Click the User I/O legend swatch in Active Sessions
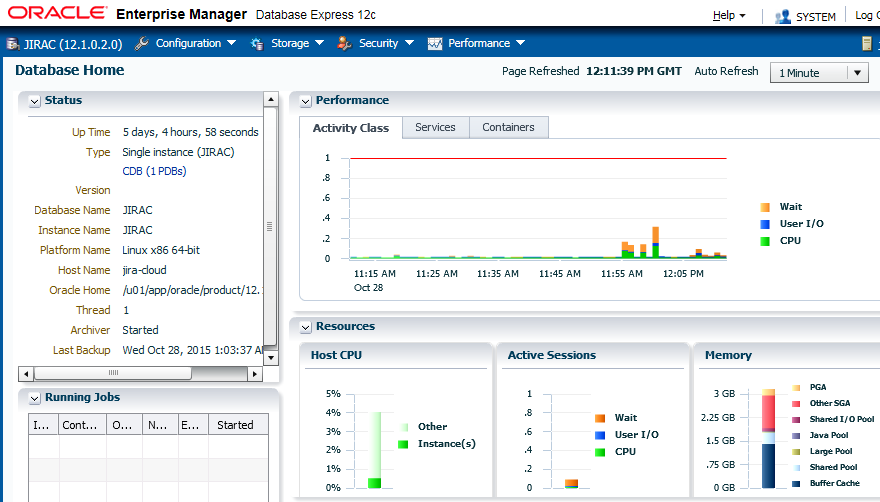880x502 pixels. (600, 435)
